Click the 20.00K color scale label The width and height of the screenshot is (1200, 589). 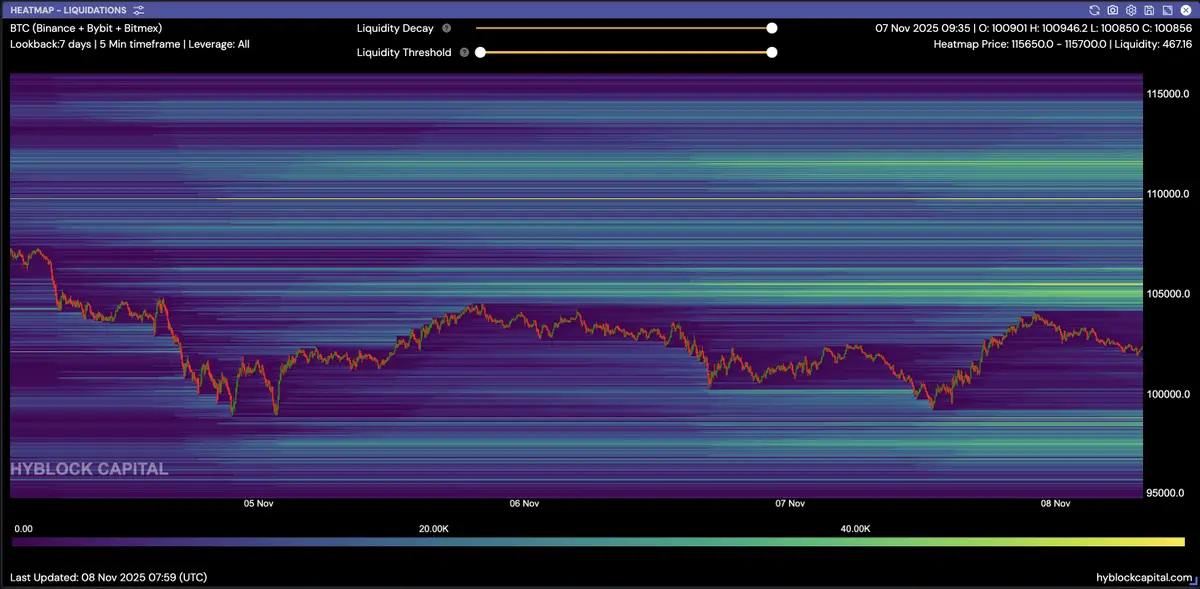[x=434, y=528]
